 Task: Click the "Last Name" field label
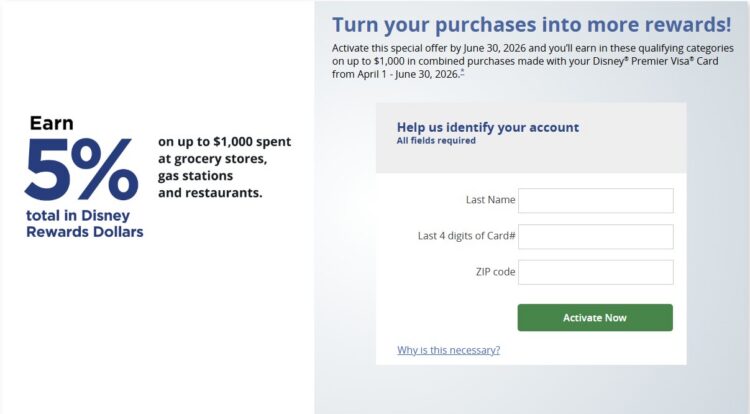[x=490, y=200]
